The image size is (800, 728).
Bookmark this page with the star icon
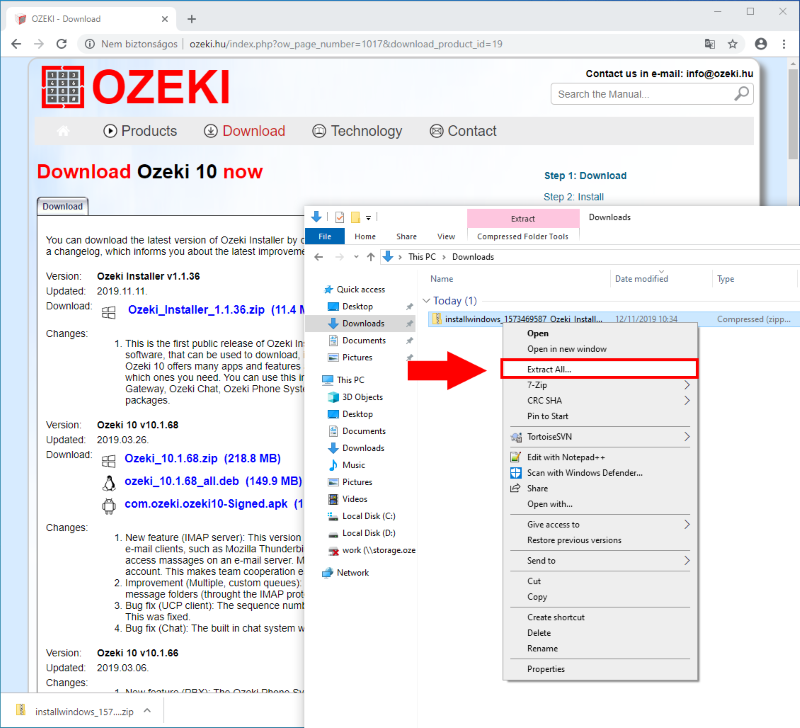(x=733, y=44)
